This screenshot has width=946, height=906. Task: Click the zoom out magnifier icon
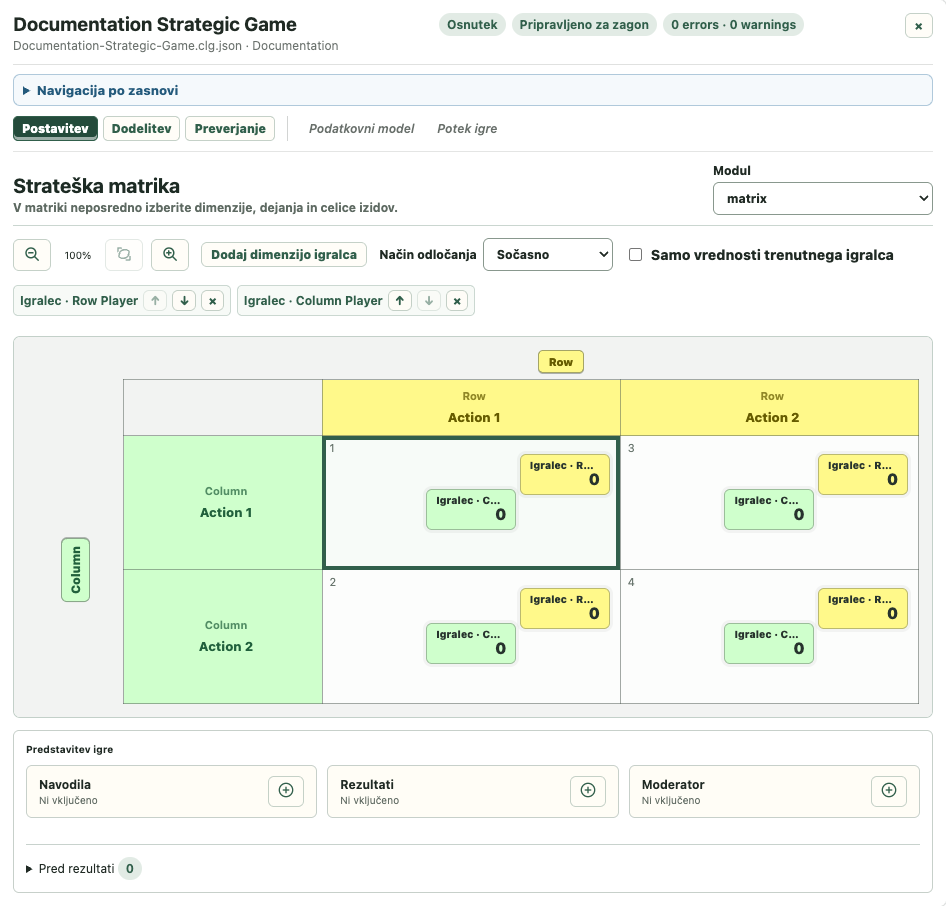click(32, 255)
